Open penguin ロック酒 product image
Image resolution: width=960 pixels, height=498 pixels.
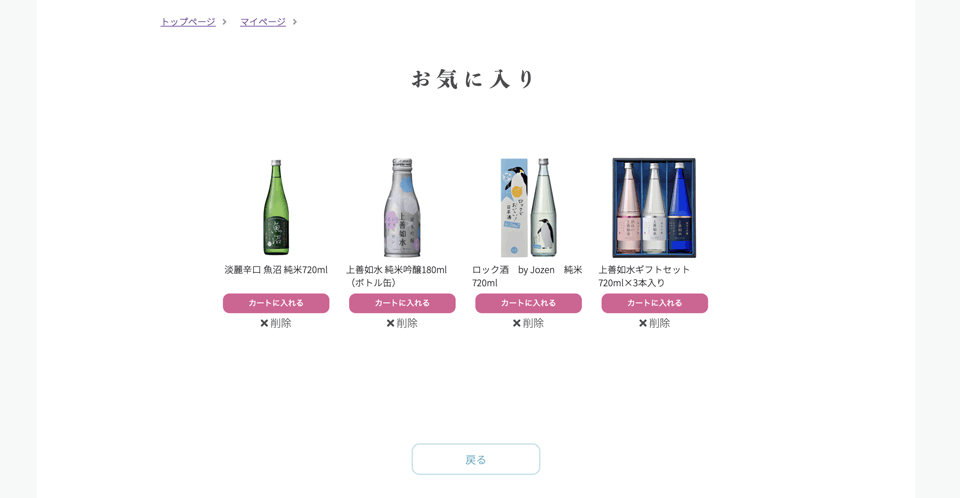[x=528, y=208]
